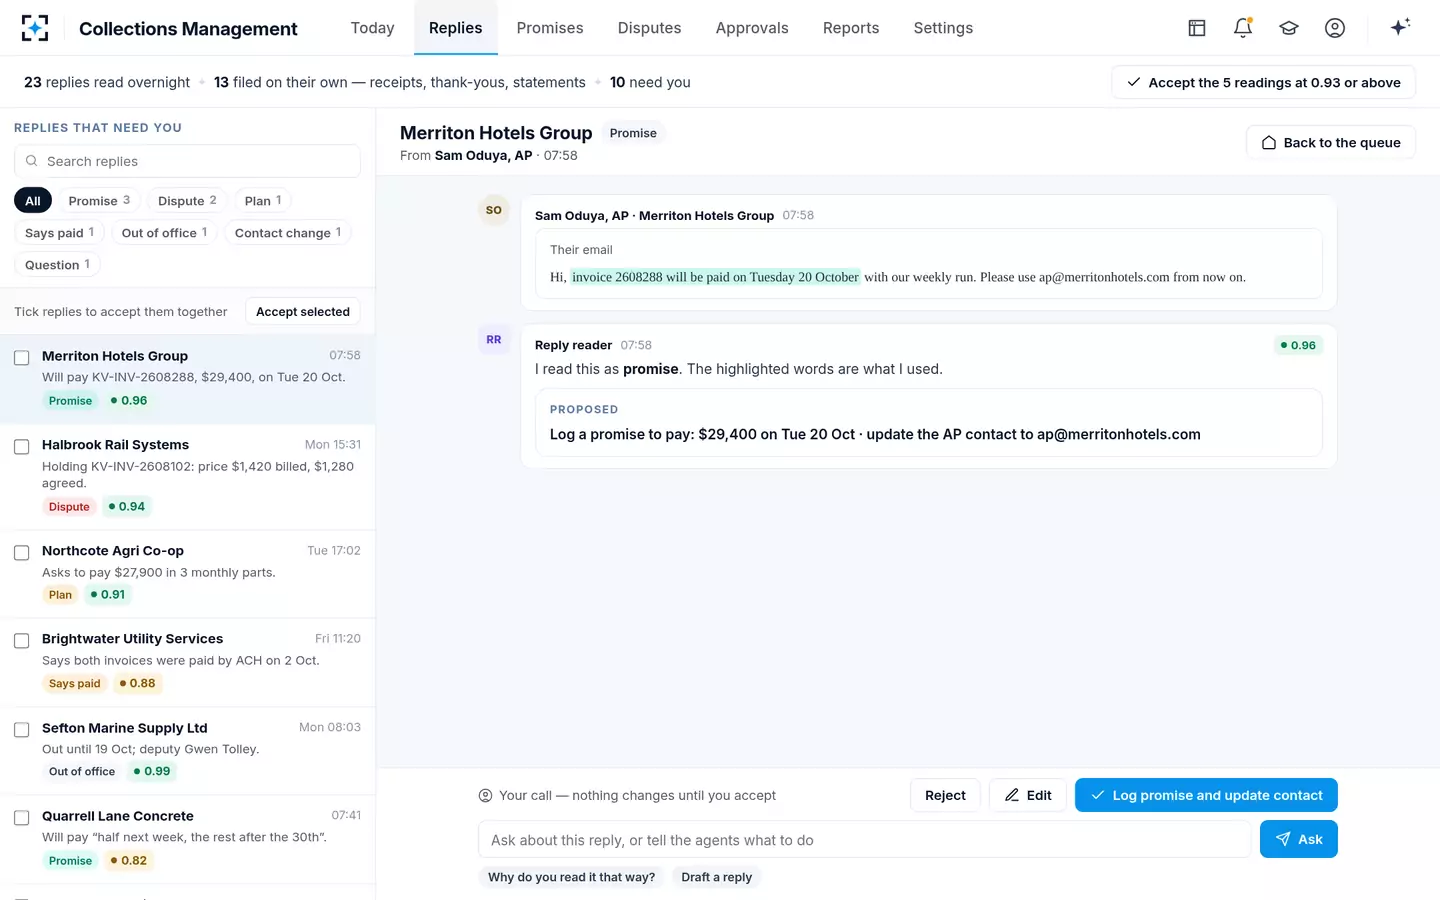Filter replies by Promise chip

[x=99, y=201]
